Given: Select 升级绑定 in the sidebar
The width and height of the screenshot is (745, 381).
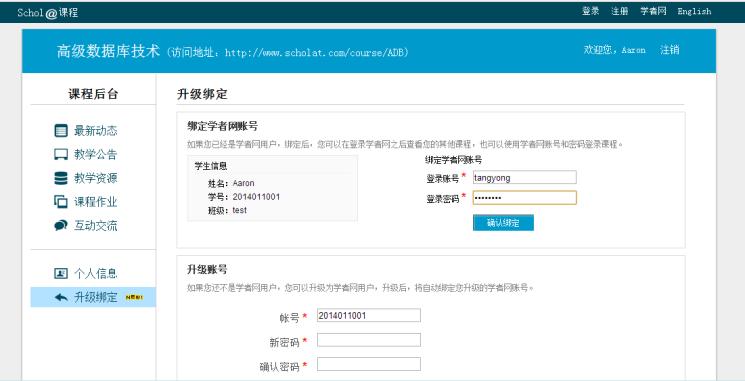Looking at the screenshot, I should pos(93,297).
